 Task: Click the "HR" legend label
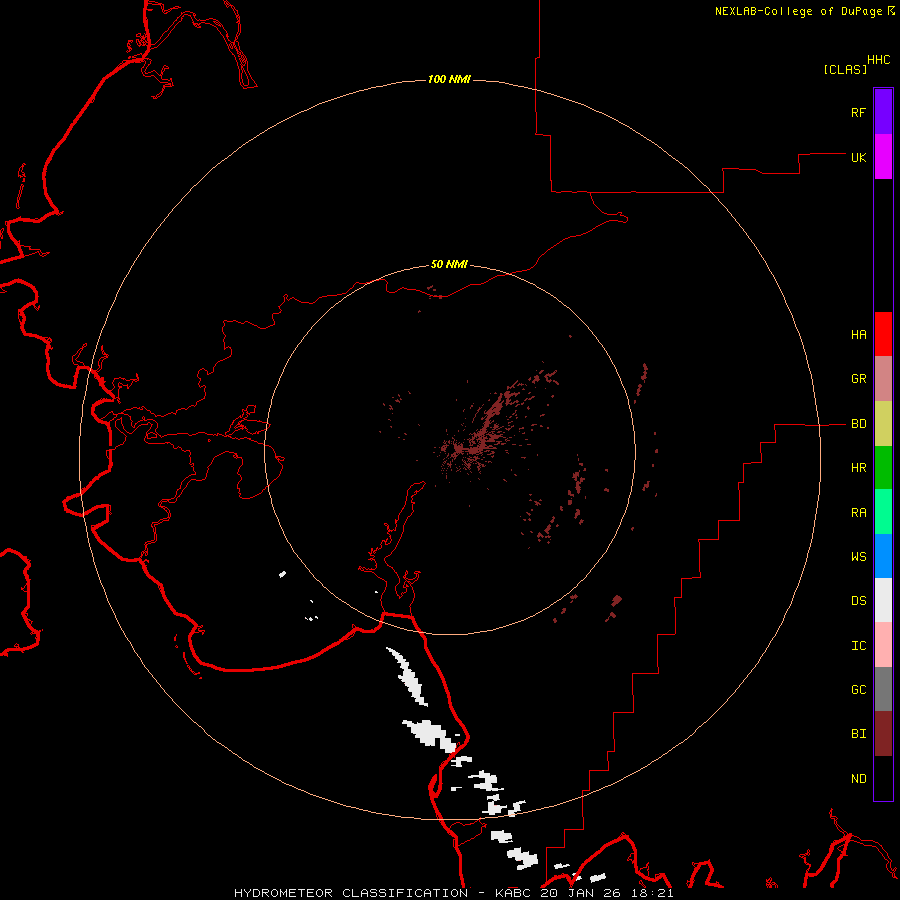pos(858,468)
